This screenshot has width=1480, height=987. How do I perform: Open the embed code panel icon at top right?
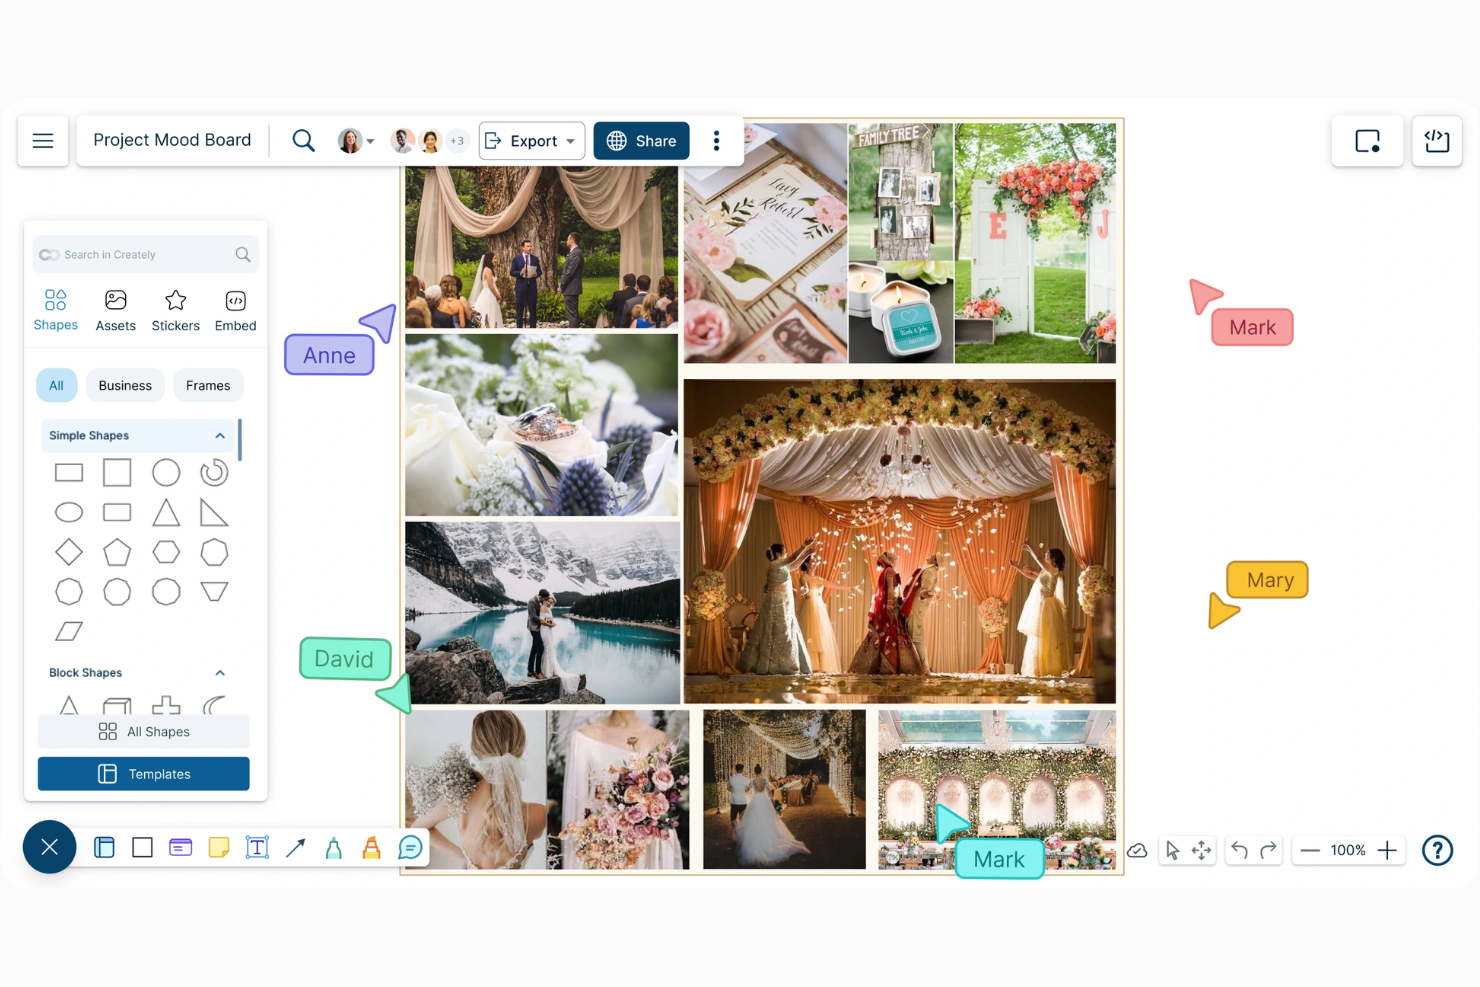[1437, 140]
